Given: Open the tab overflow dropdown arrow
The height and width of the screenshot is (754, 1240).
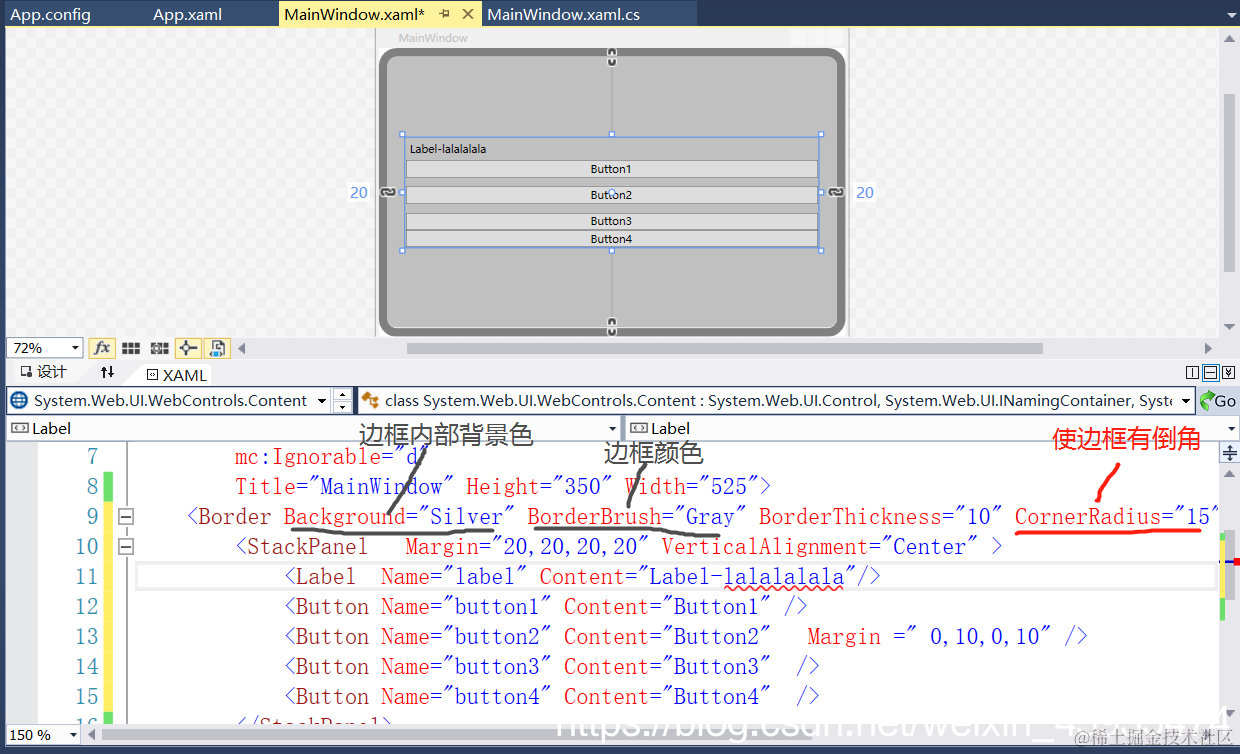Looking at the screenshot, I should point(1229,15).
